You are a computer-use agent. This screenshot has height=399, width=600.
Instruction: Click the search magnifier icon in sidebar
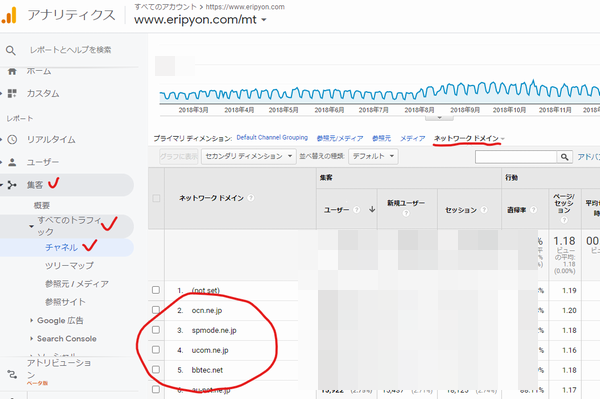[11, 50]
